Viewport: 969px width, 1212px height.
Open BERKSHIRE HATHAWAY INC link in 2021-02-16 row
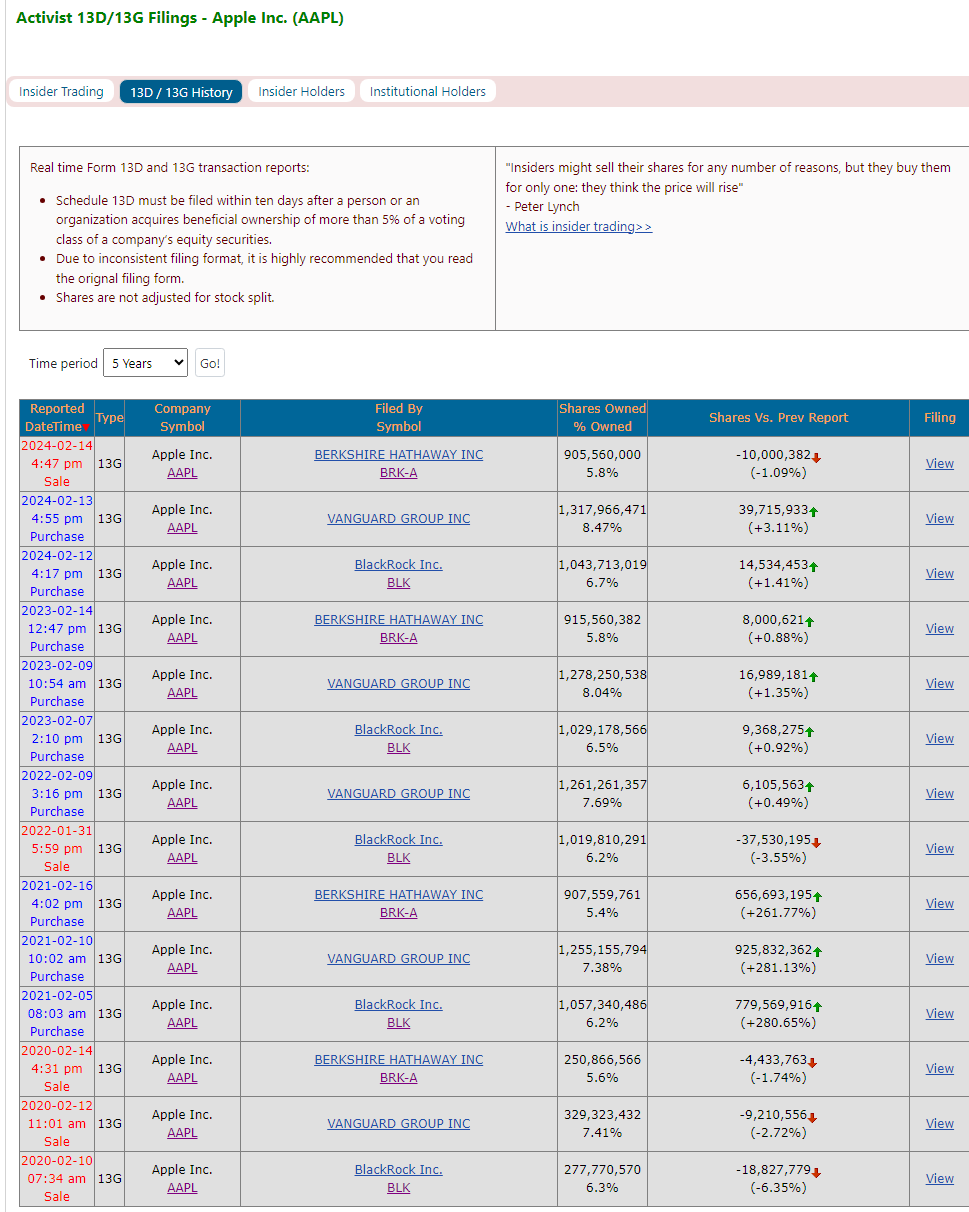(x=399, y=895)
